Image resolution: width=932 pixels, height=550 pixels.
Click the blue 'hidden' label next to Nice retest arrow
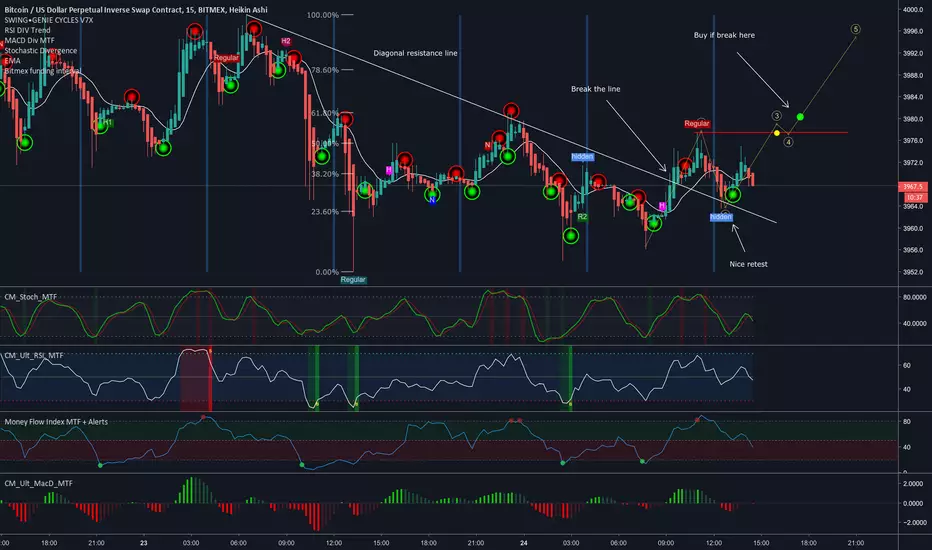[721, 217]
